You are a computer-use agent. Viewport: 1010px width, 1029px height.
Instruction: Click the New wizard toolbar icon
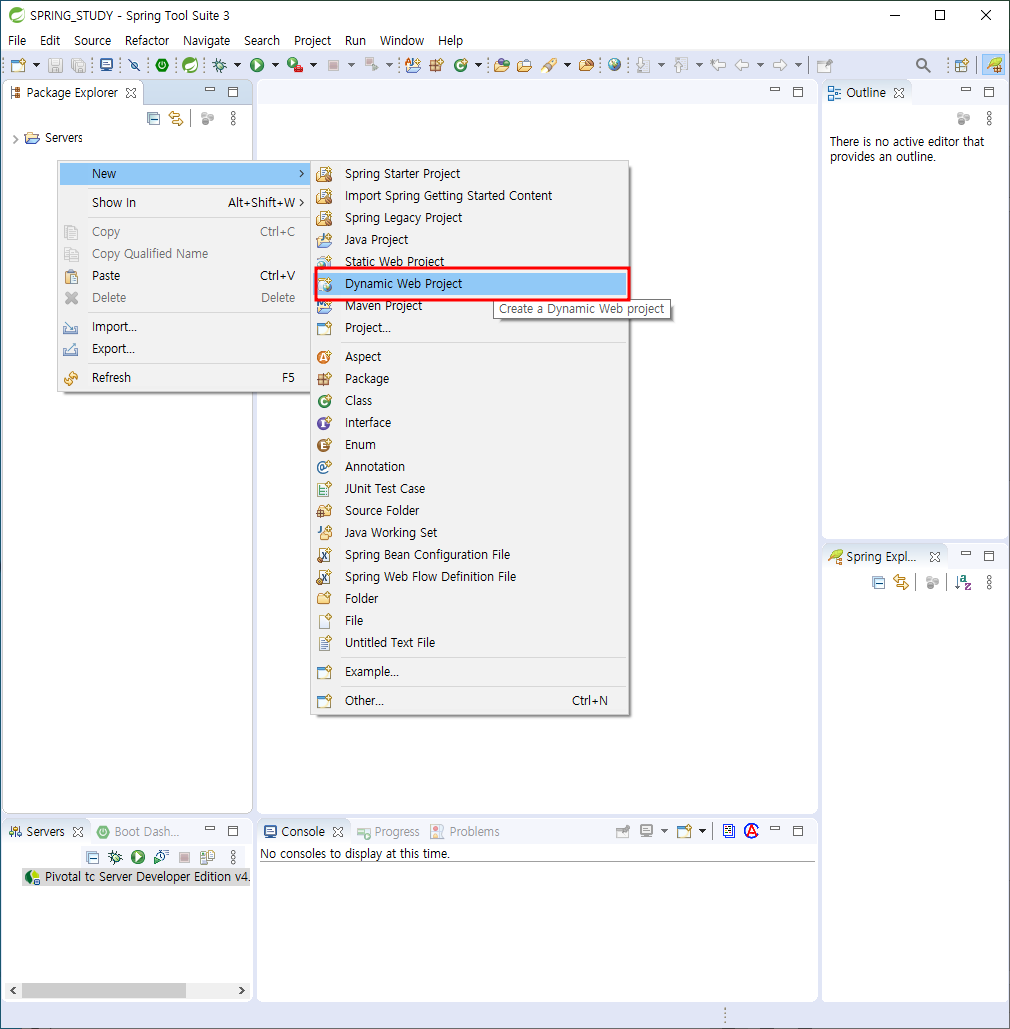18,65
